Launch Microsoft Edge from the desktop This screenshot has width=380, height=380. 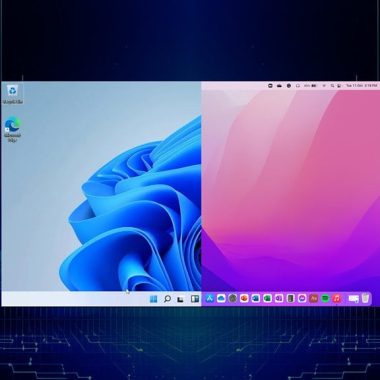coord(12,130)
